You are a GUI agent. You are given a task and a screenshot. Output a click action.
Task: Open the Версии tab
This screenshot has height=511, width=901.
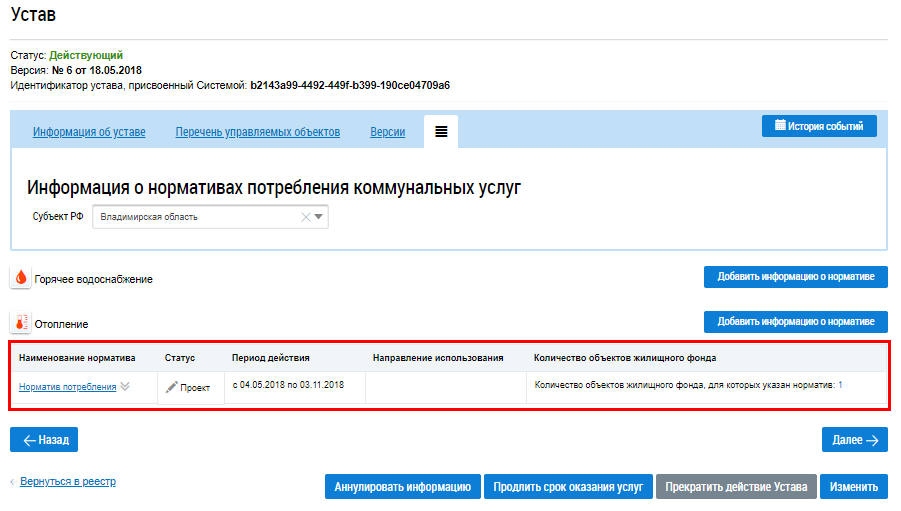point(387,132)
